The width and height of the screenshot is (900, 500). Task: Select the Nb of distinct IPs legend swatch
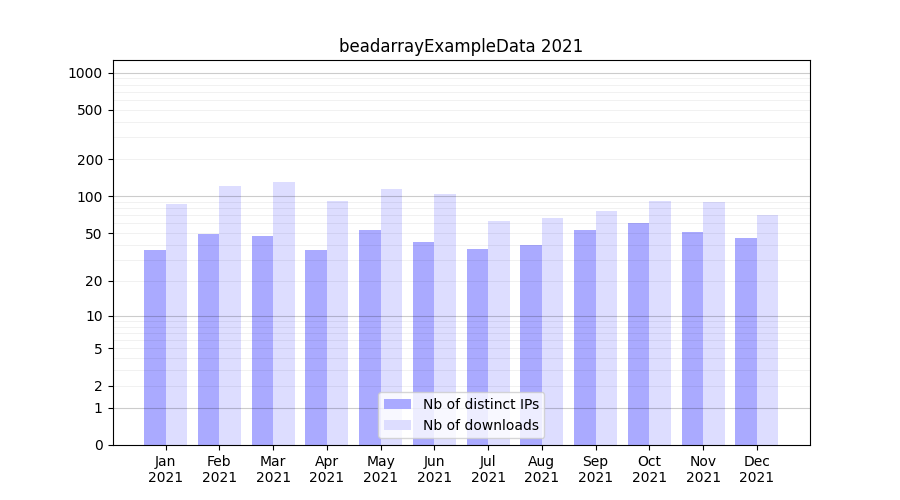[397, 404]
